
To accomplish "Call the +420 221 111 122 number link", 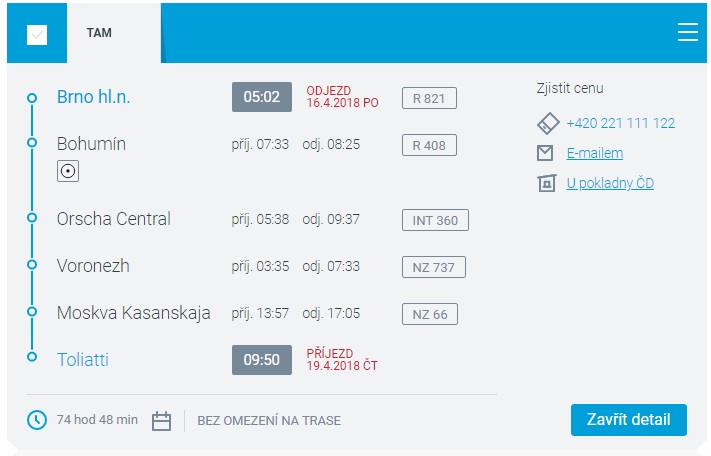I will [620, 123].
